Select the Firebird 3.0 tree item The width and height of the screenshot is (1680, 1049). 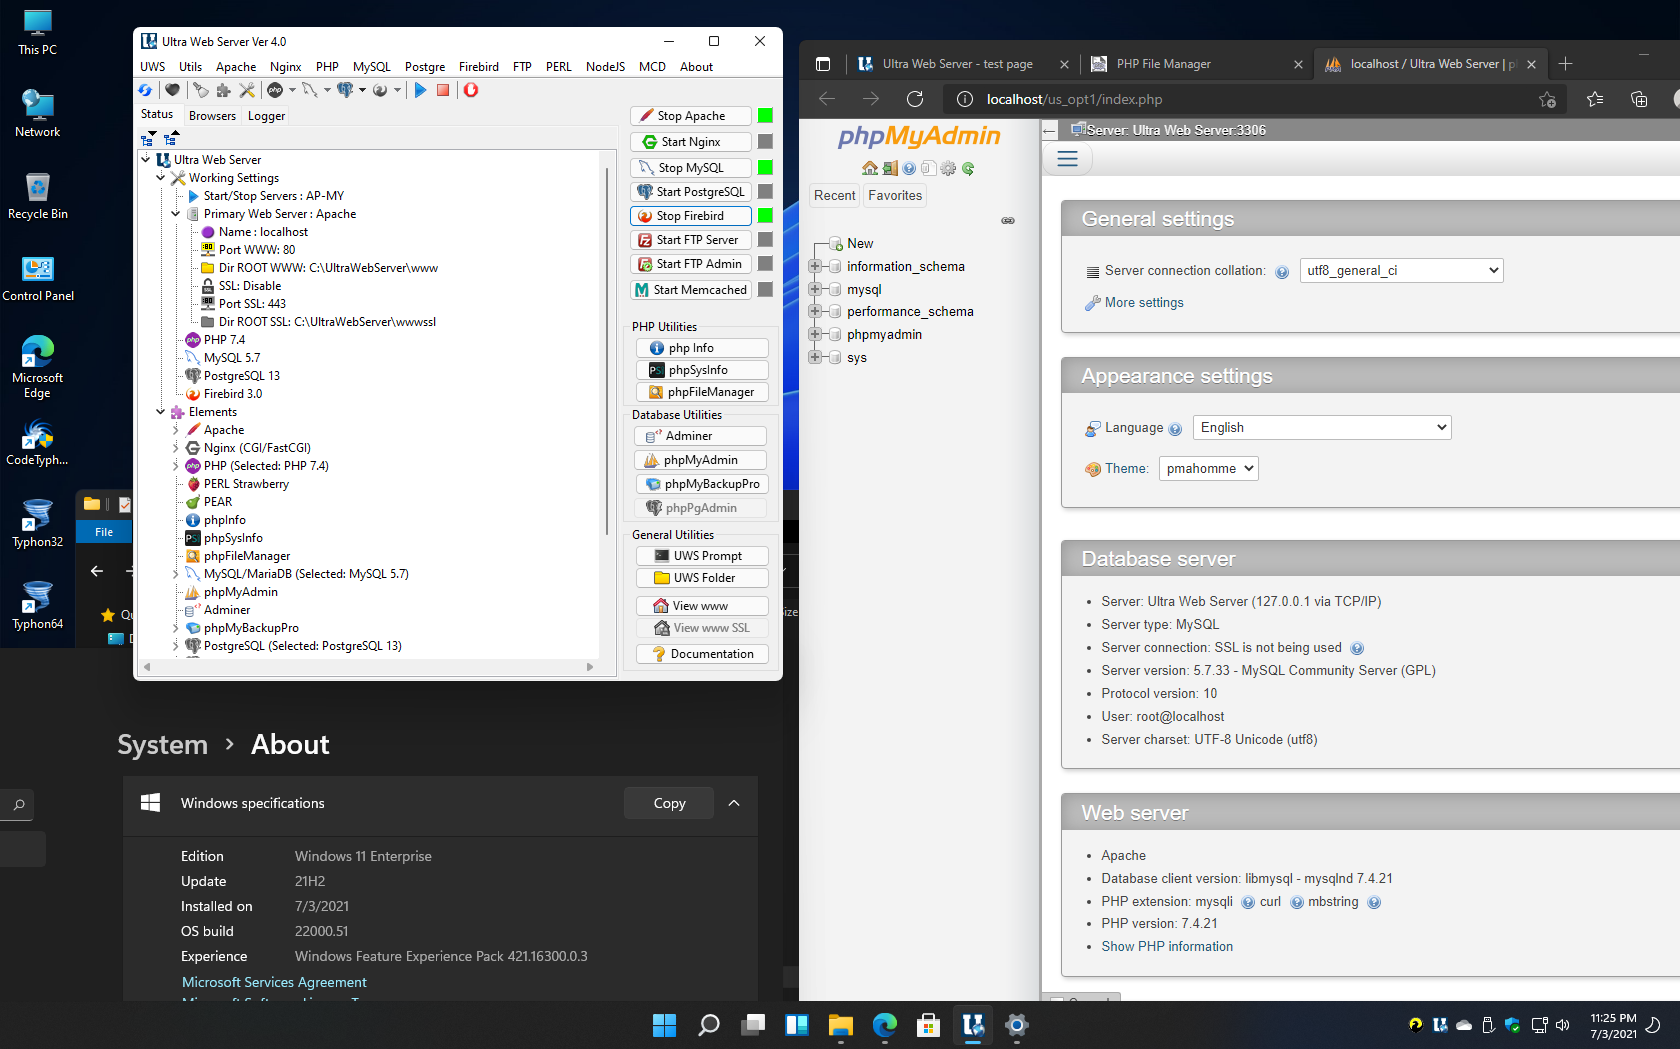tap(233, 393)
